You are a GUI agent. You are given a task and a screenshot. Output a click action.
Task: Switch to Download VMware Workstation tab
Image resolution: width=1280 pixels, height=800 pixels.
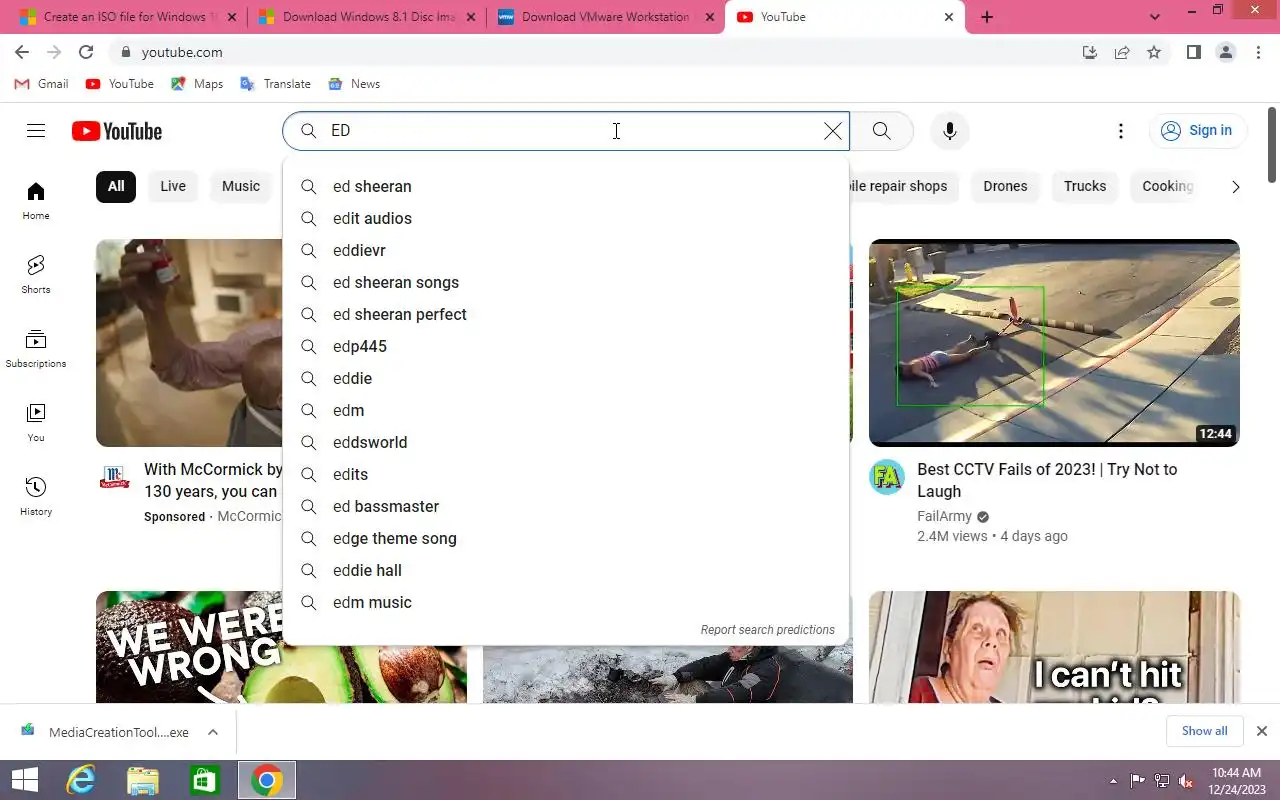pos(606,17)
